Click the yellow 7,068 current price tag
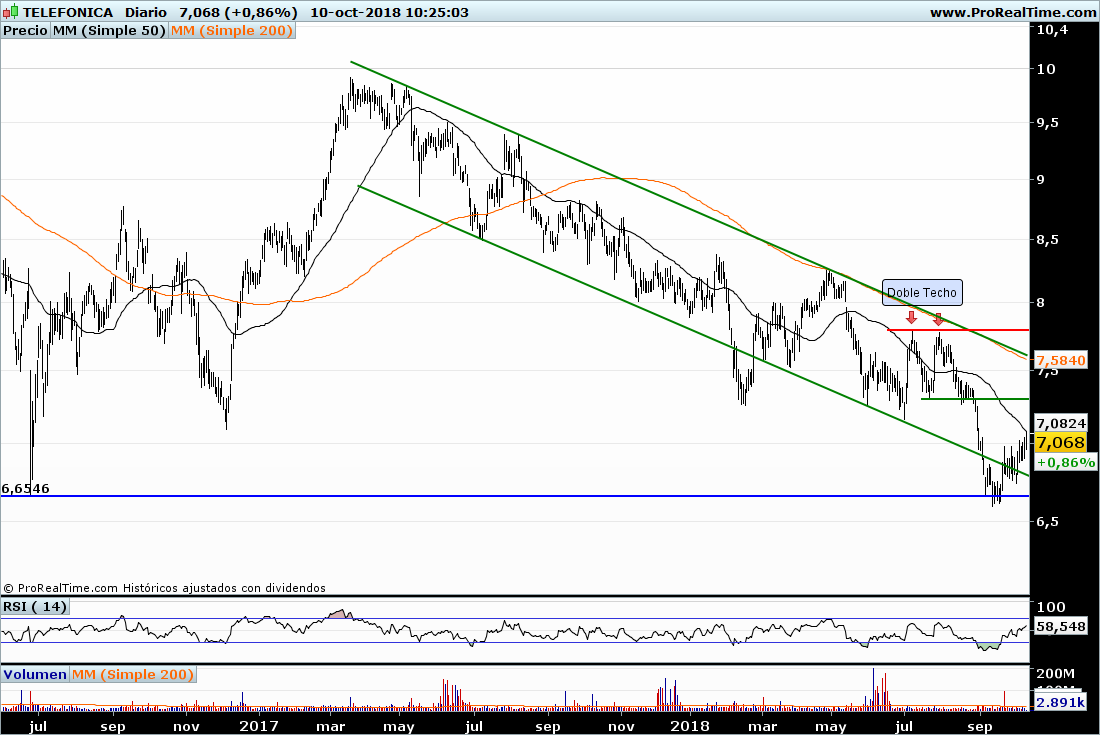 pyautogui.click(x=1060, y=443)
